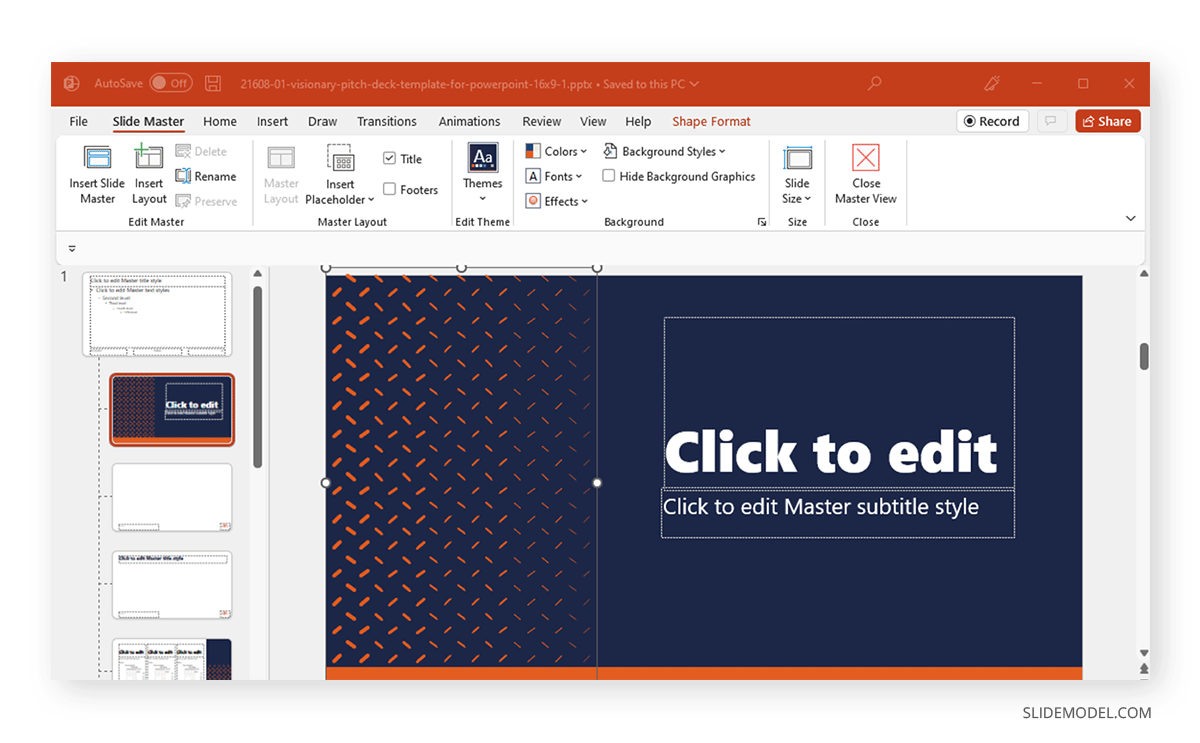This screenshot has height=743, width=1200.
Task: Toggle the Title checkbox
Action: [x=388, y=158]
